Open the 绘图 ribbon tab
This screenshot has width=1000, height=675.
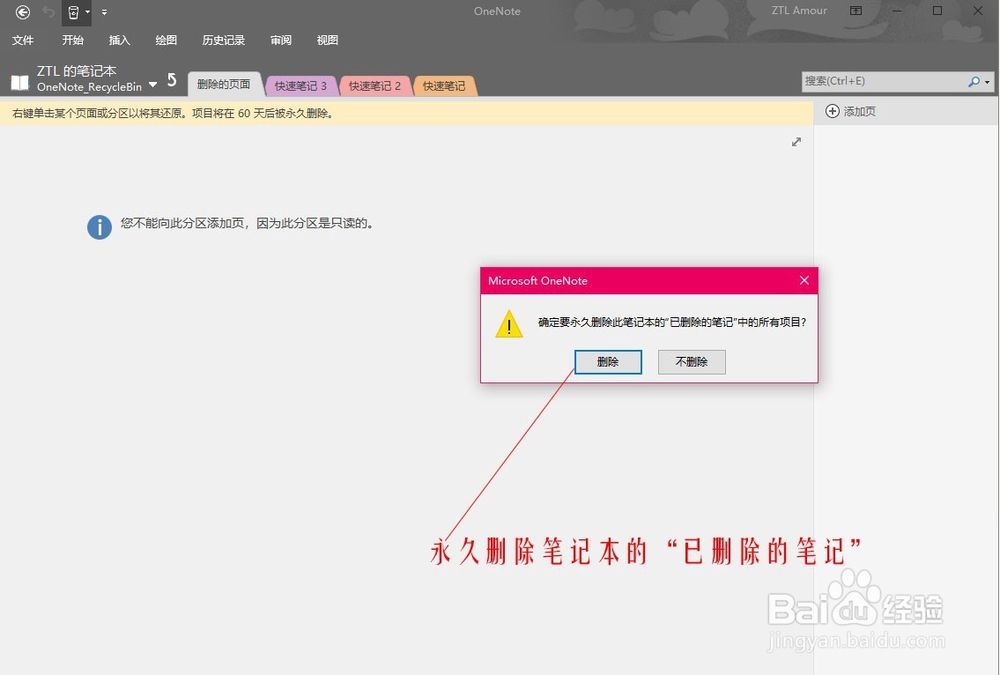[166, 40]
